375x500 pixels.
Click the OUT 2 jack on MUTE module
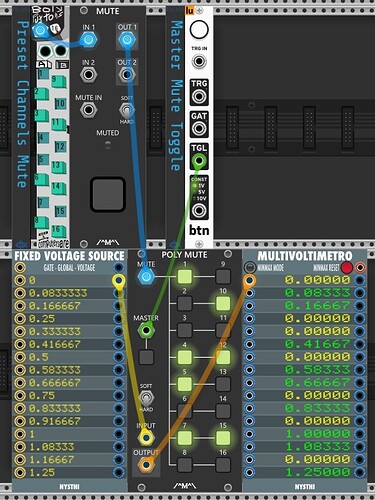tap(126, 75)
